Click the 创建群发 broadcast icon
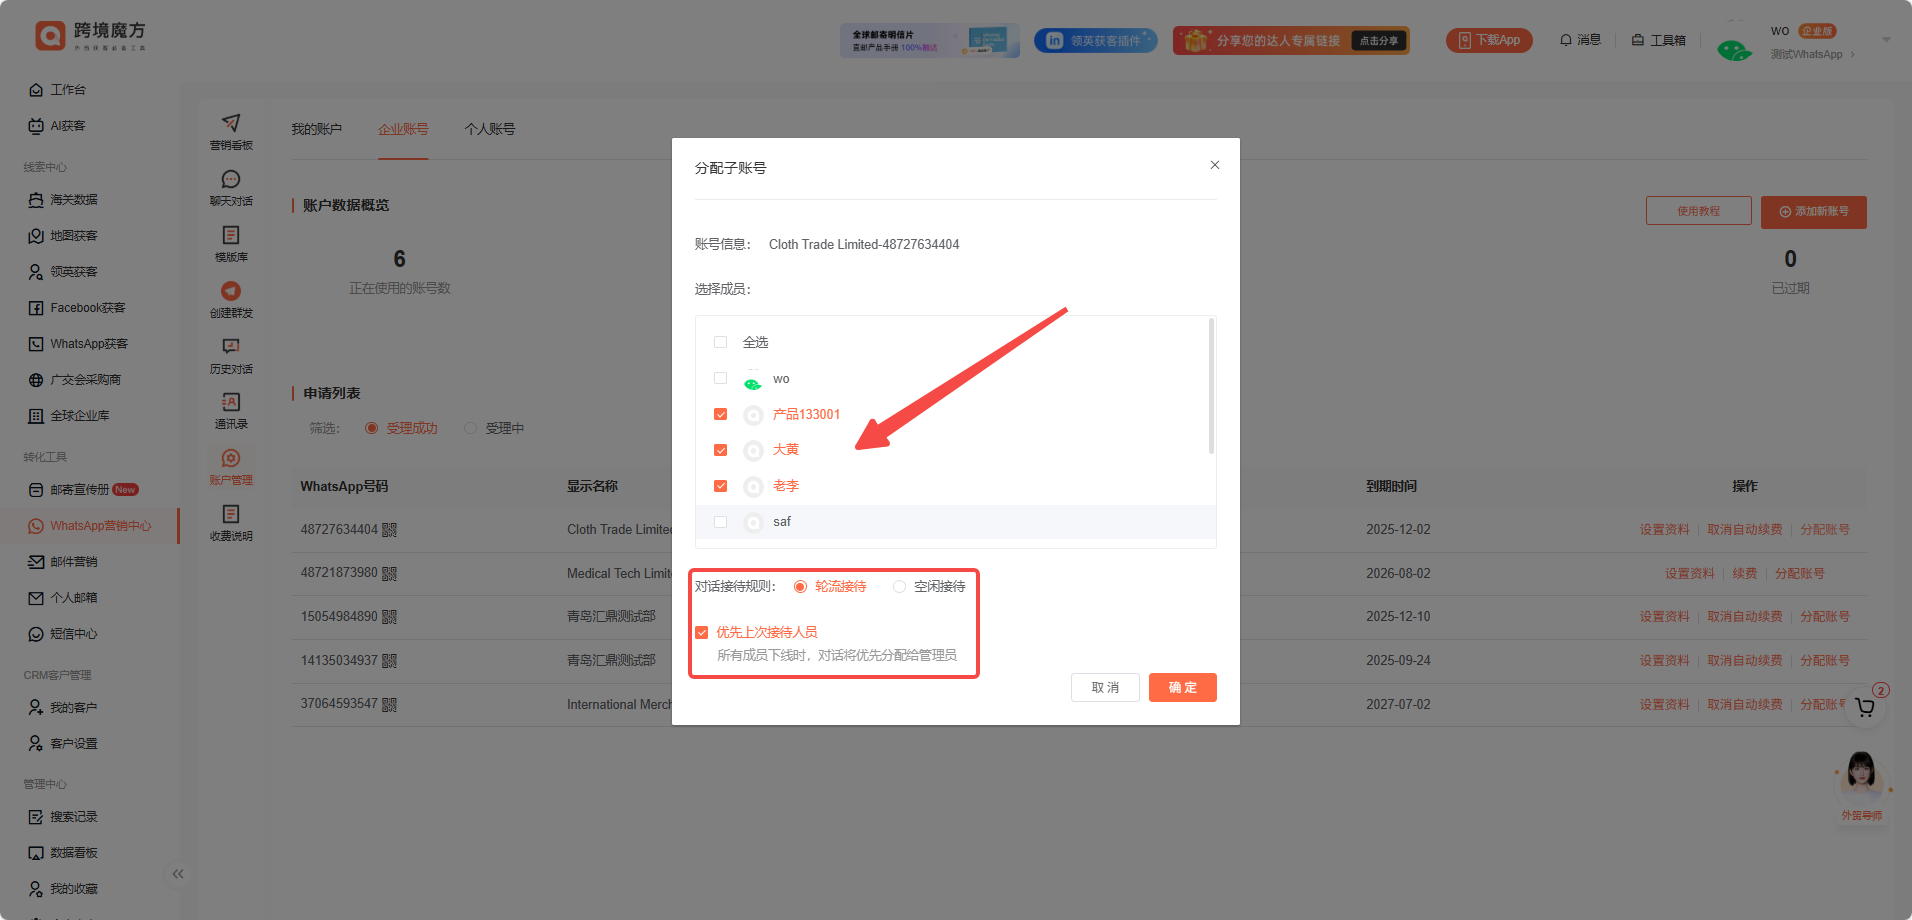 231,292
